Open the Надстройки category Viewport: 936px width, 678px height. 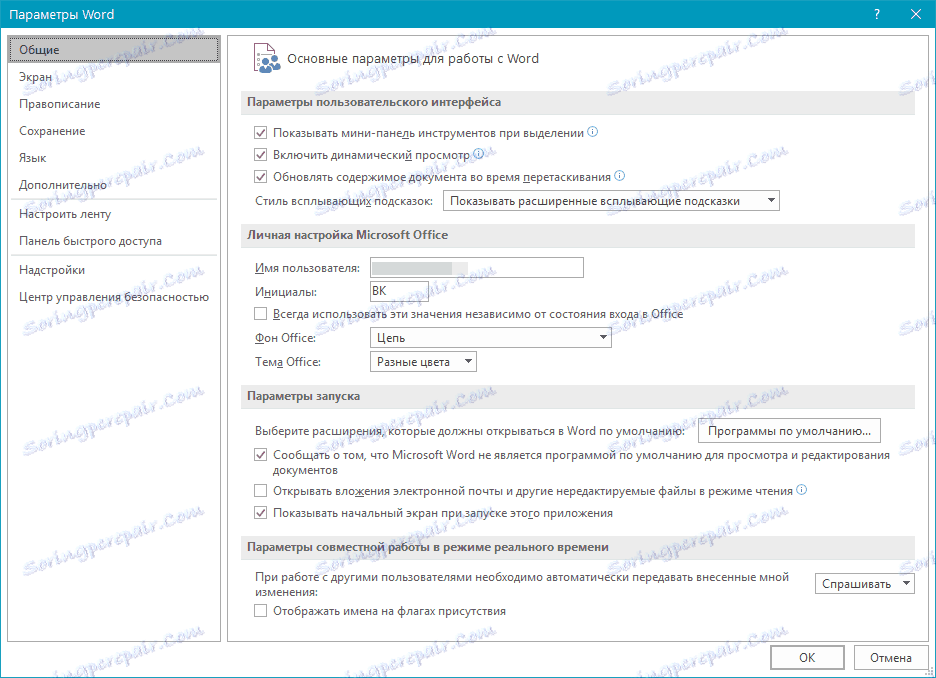(113, 270)
